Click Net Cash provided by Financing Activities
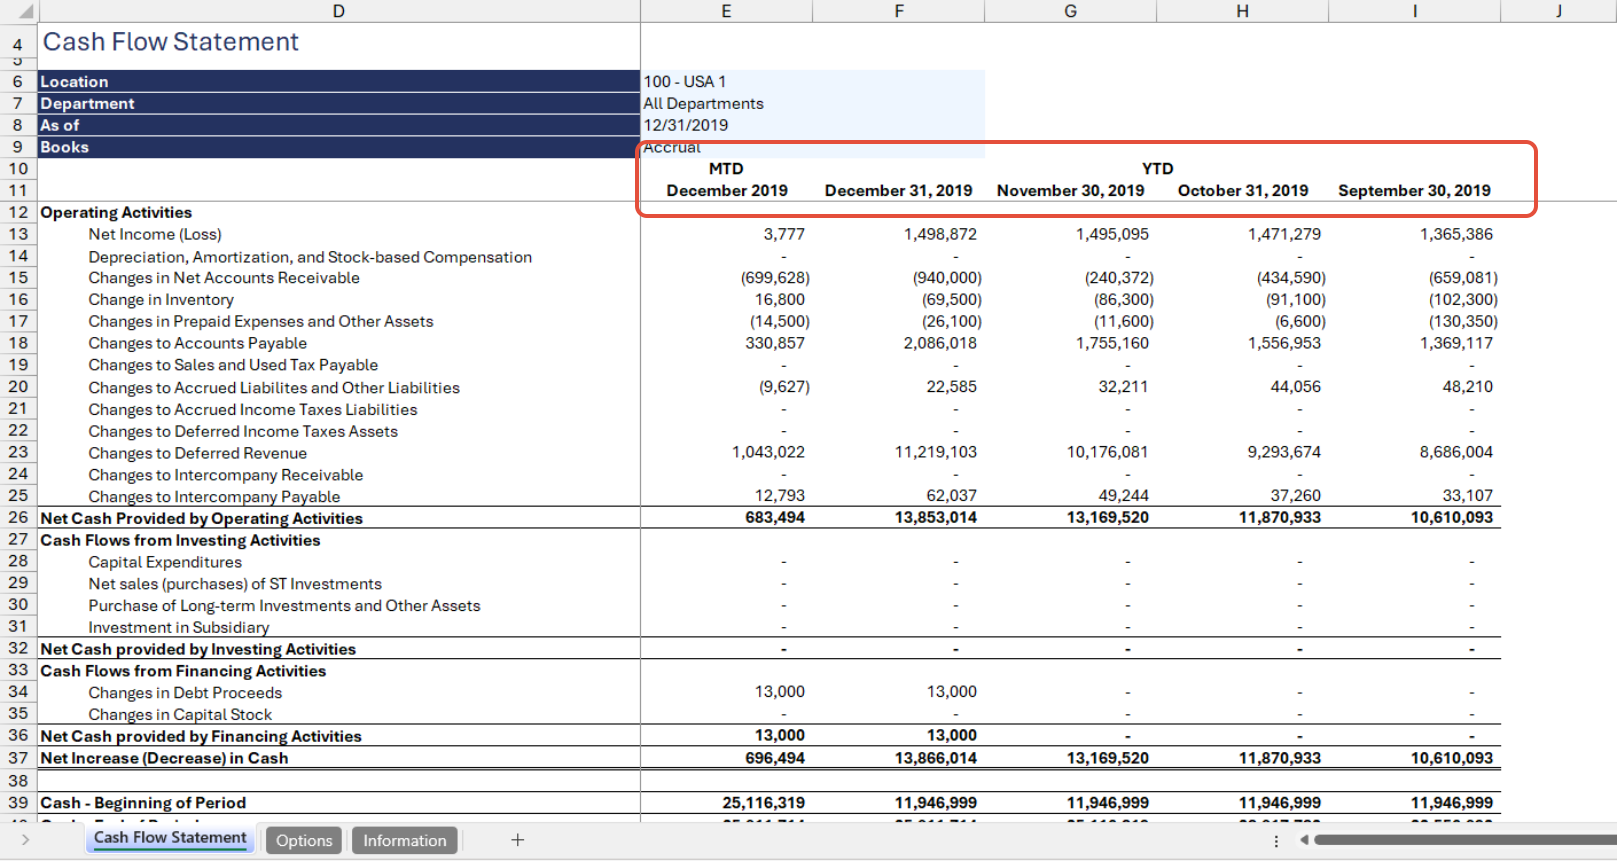Viewport: 1617px width, 861px height. [201, 736]
